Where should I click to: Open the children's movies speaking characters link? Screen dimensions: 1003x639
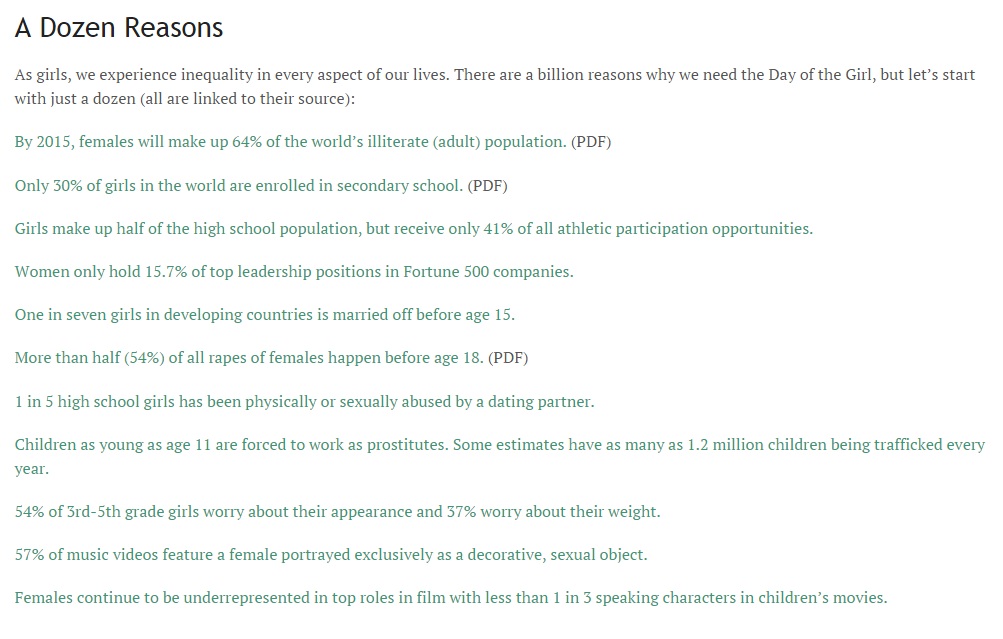pyautogui.click(x=450, y=598)
